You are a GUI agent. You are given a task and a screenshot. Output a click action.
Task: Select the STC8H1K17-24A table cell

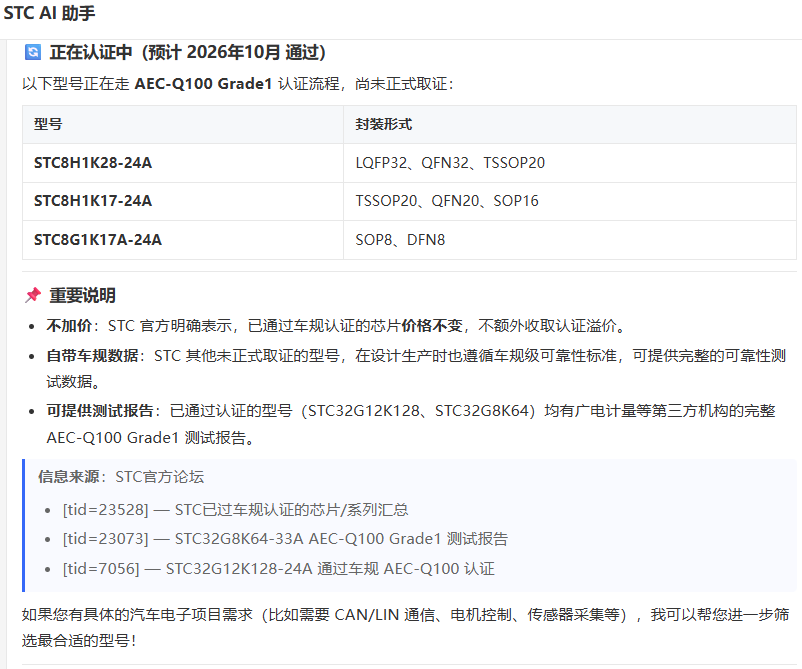183,201
